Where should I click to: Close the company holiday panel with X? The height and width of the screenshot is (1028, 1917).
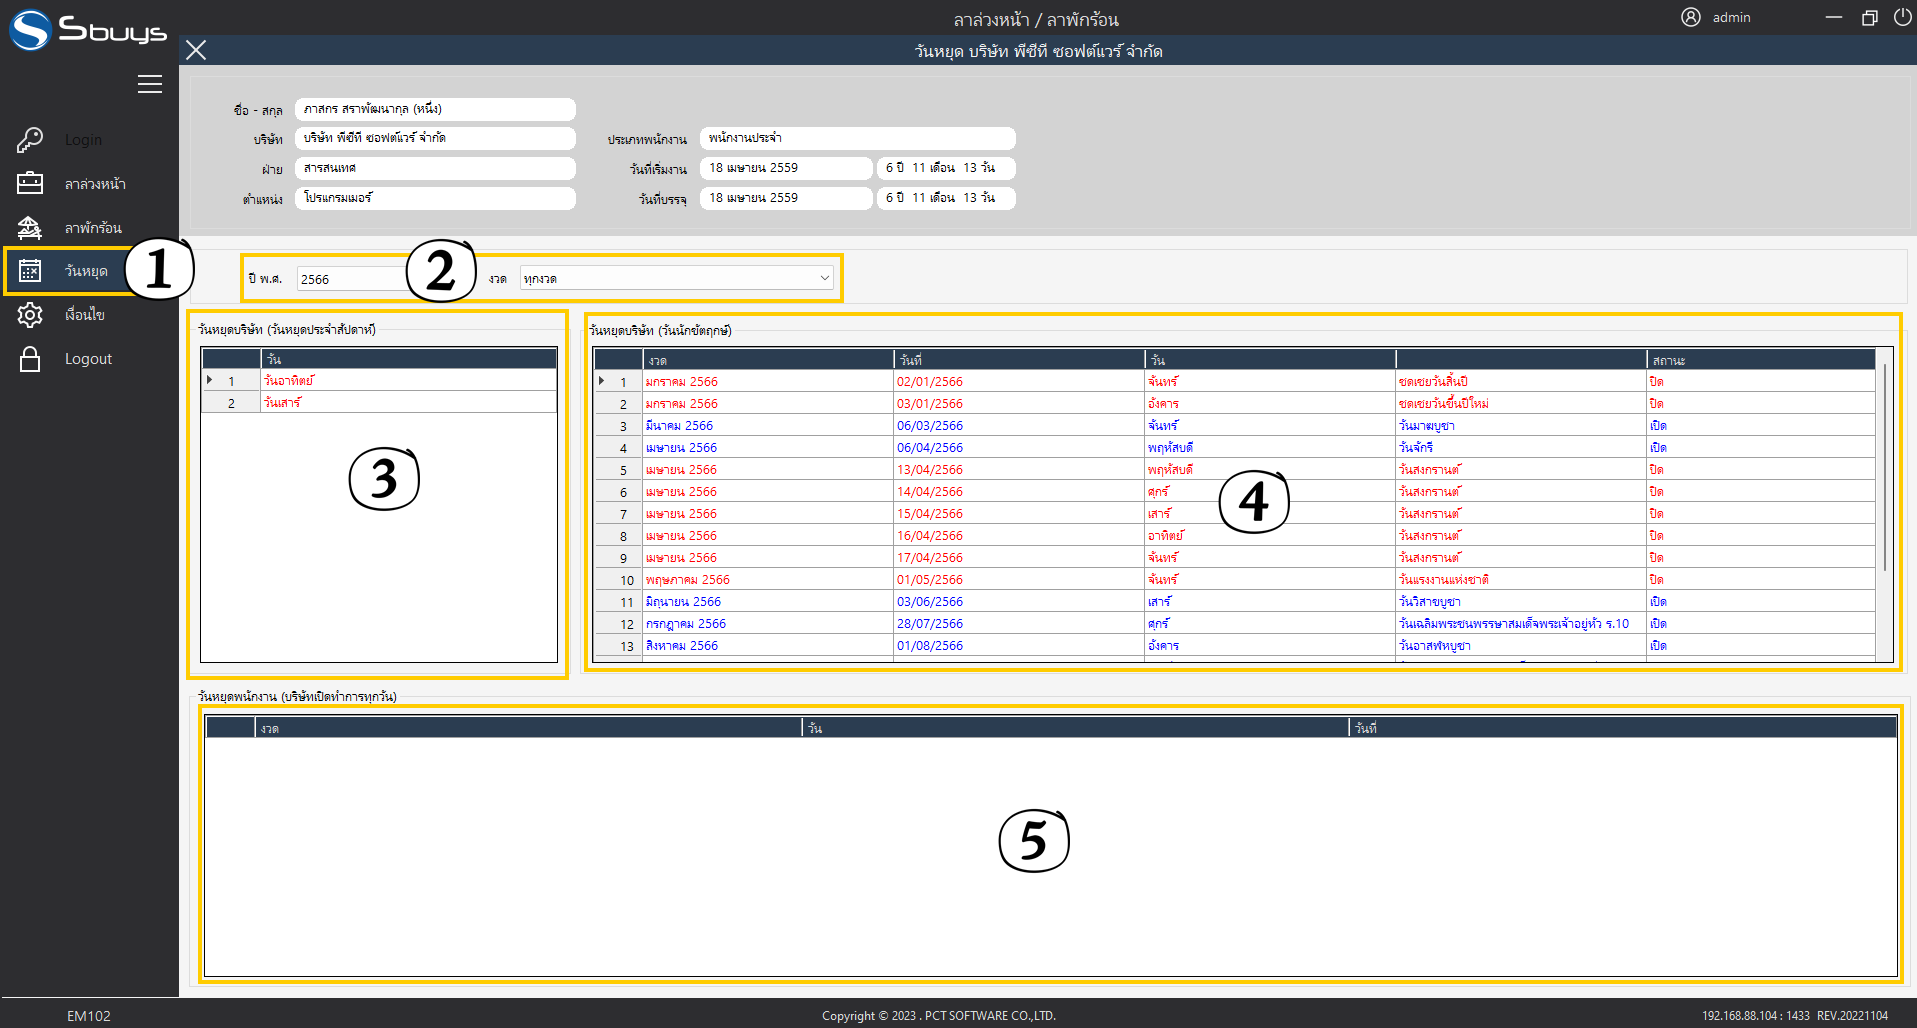[196, 50]
